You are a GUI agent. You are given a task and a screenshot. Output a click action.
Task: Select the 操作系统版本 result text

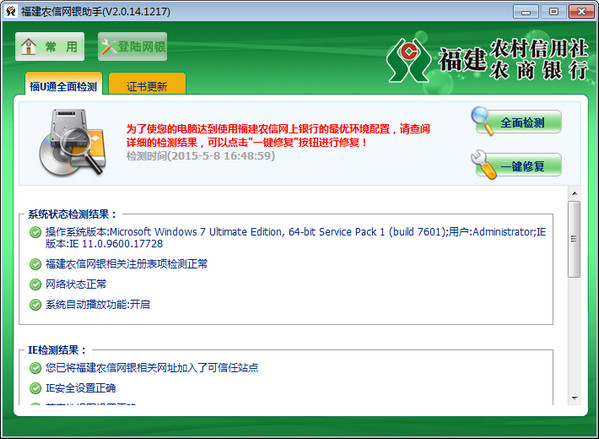(296, 238)
